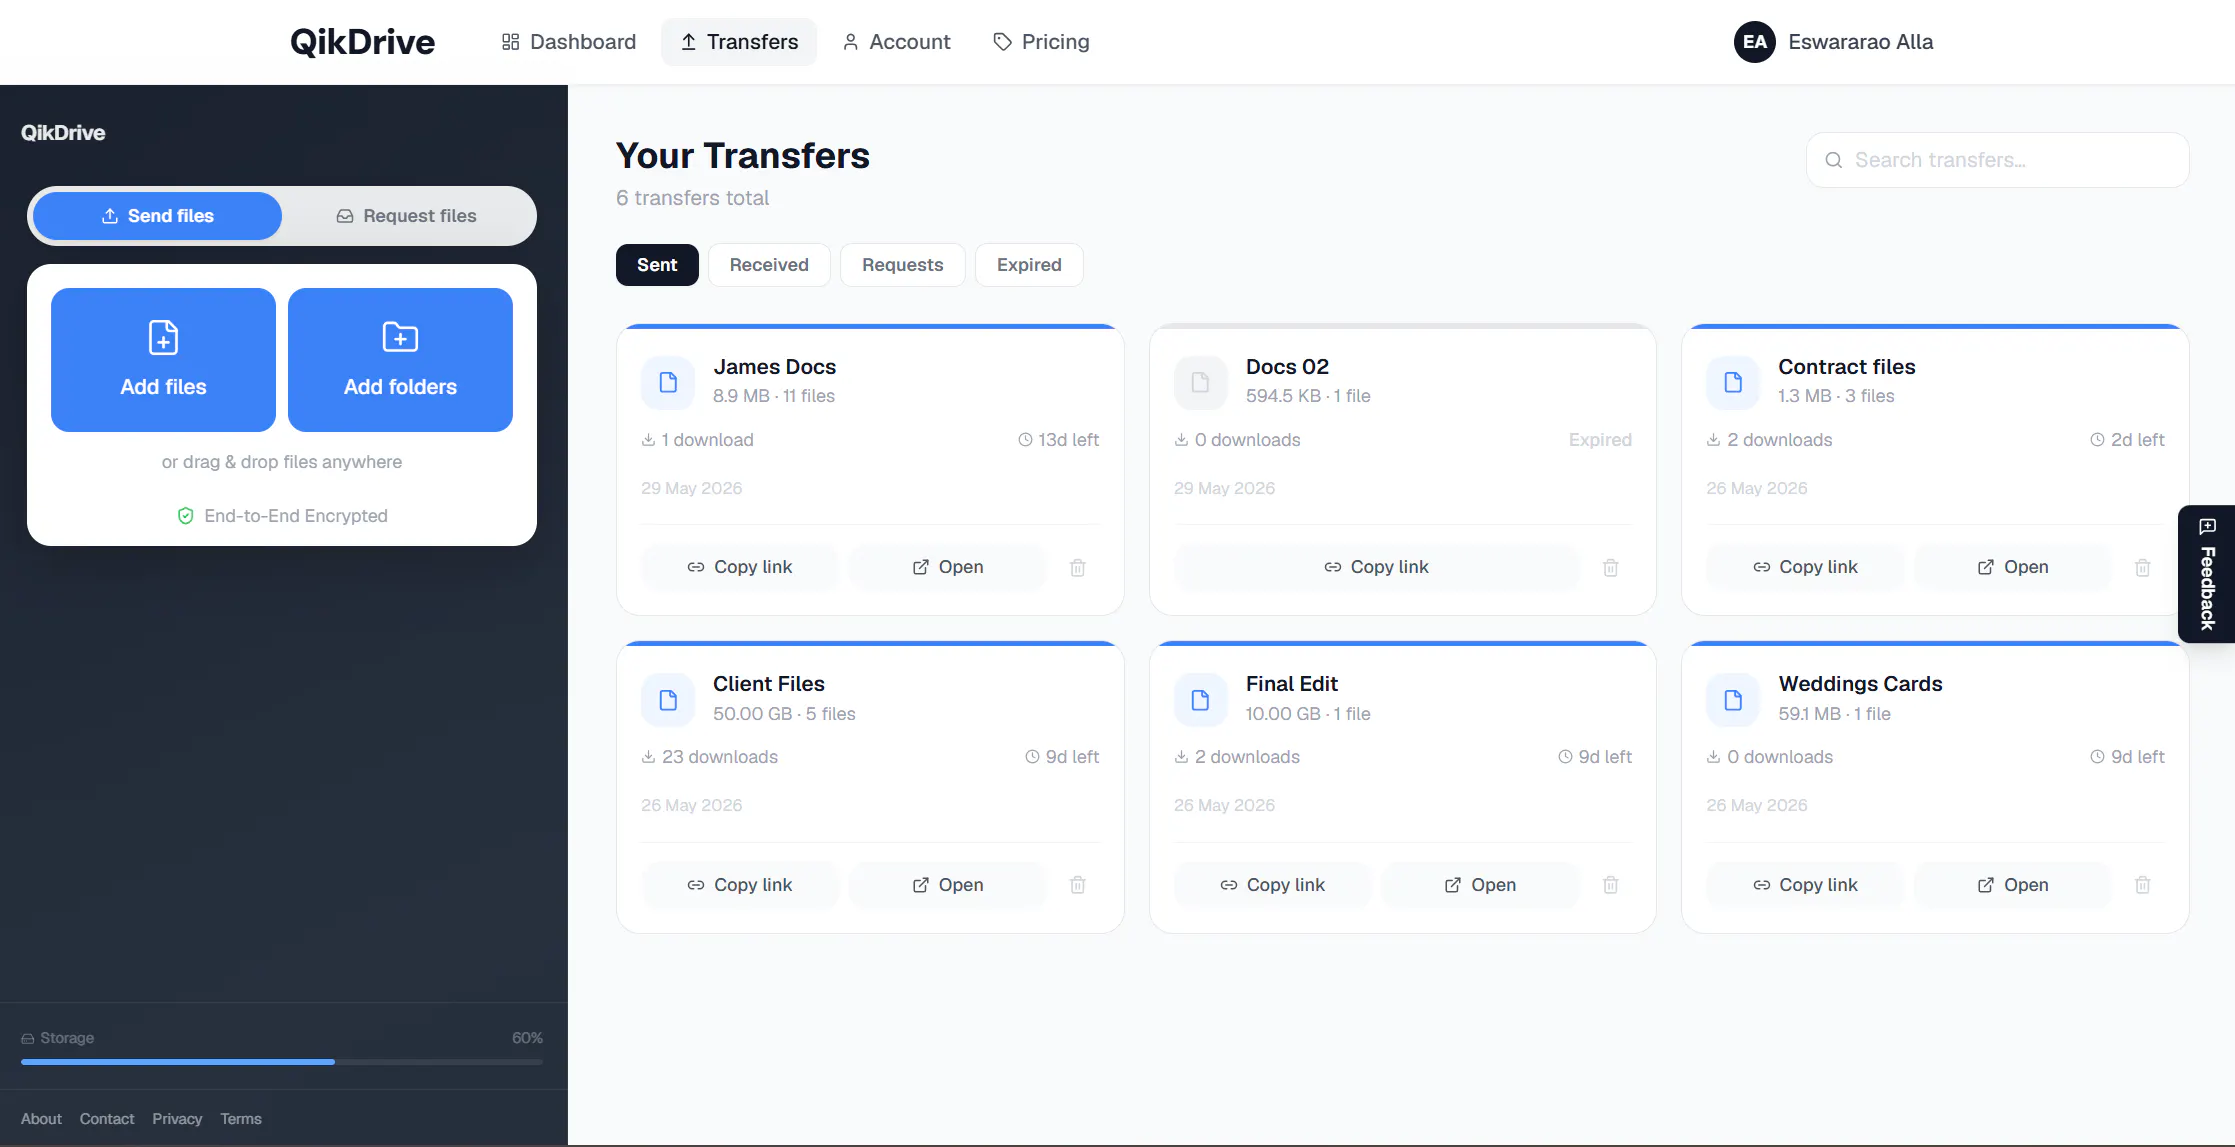This screenshot has width=2235, height=1147.
Task: Click the Final Edit document icon
Action: 1200,700
